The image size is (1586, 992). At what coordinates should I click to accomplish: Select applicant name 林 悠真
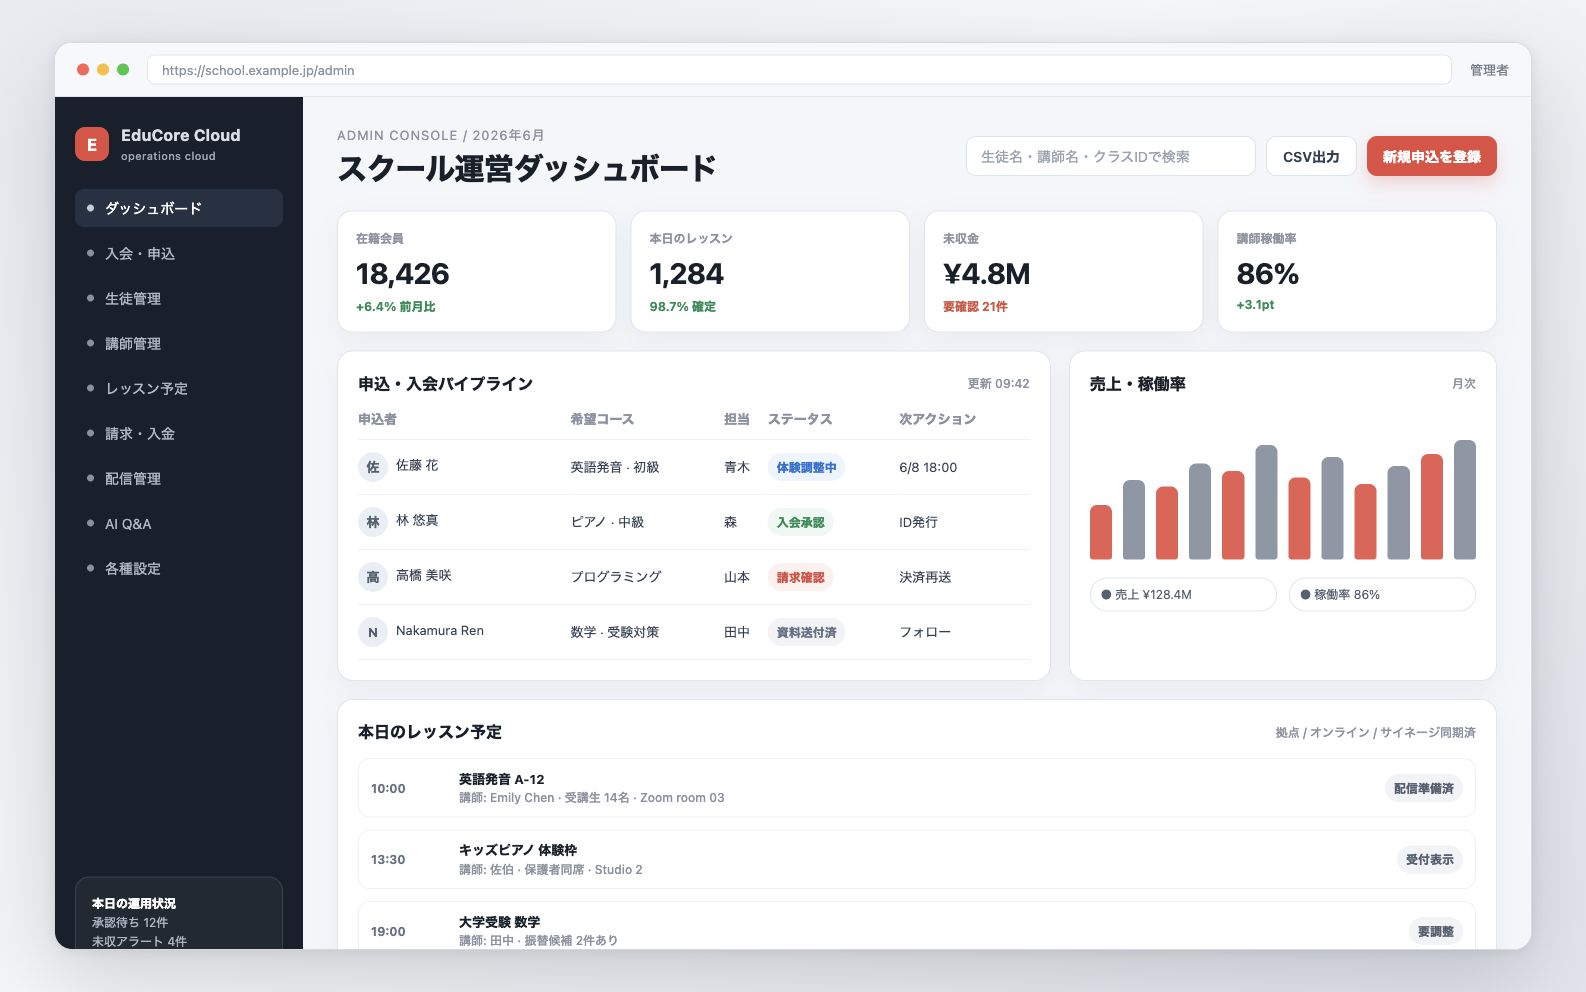pos(417,520)
